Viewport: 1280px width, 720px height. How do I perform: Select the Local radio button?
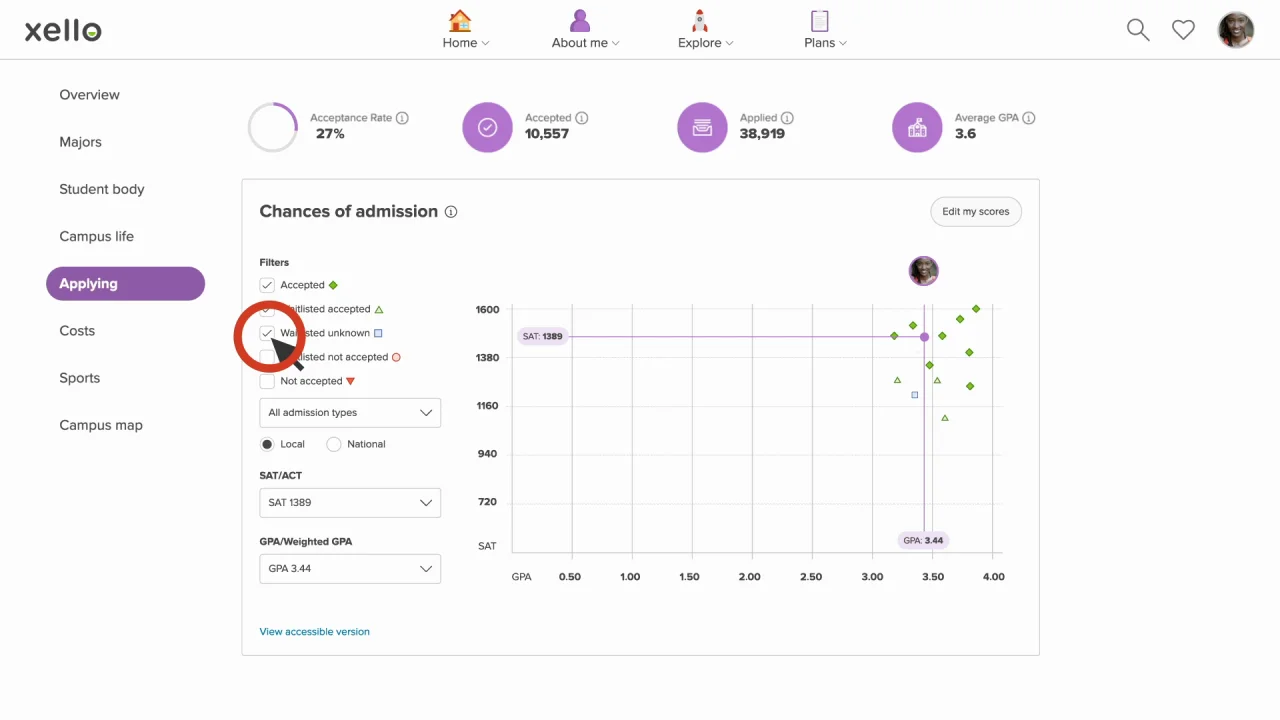pos(267,444)
